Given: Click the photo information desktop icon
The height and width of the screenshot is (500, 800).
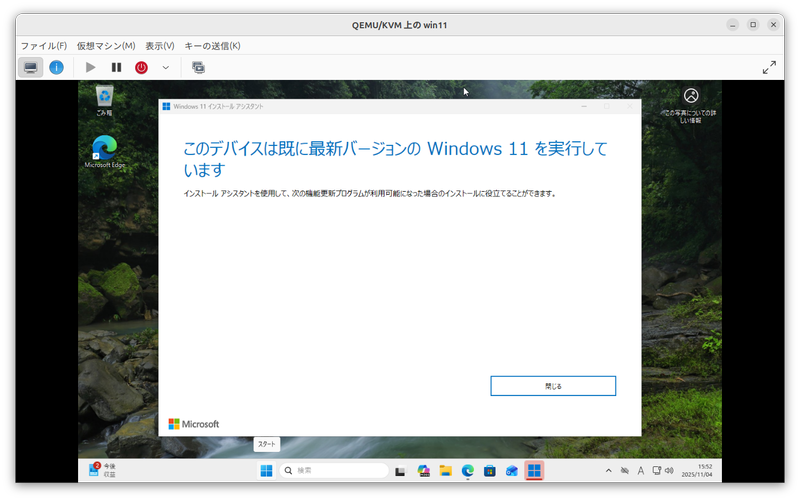Looking at the screenshot, I should pyautogui.click(x=691, y=105).
